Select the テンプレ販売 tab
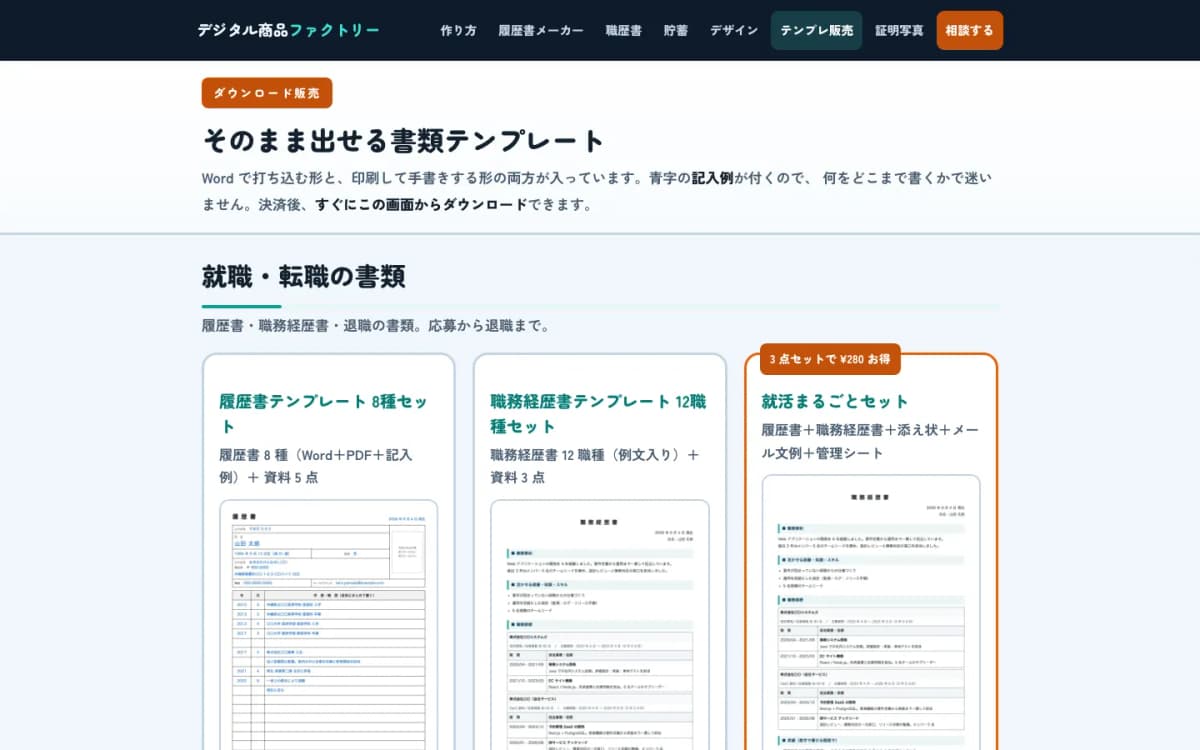 pyautogui.click(x=817, y=30)
